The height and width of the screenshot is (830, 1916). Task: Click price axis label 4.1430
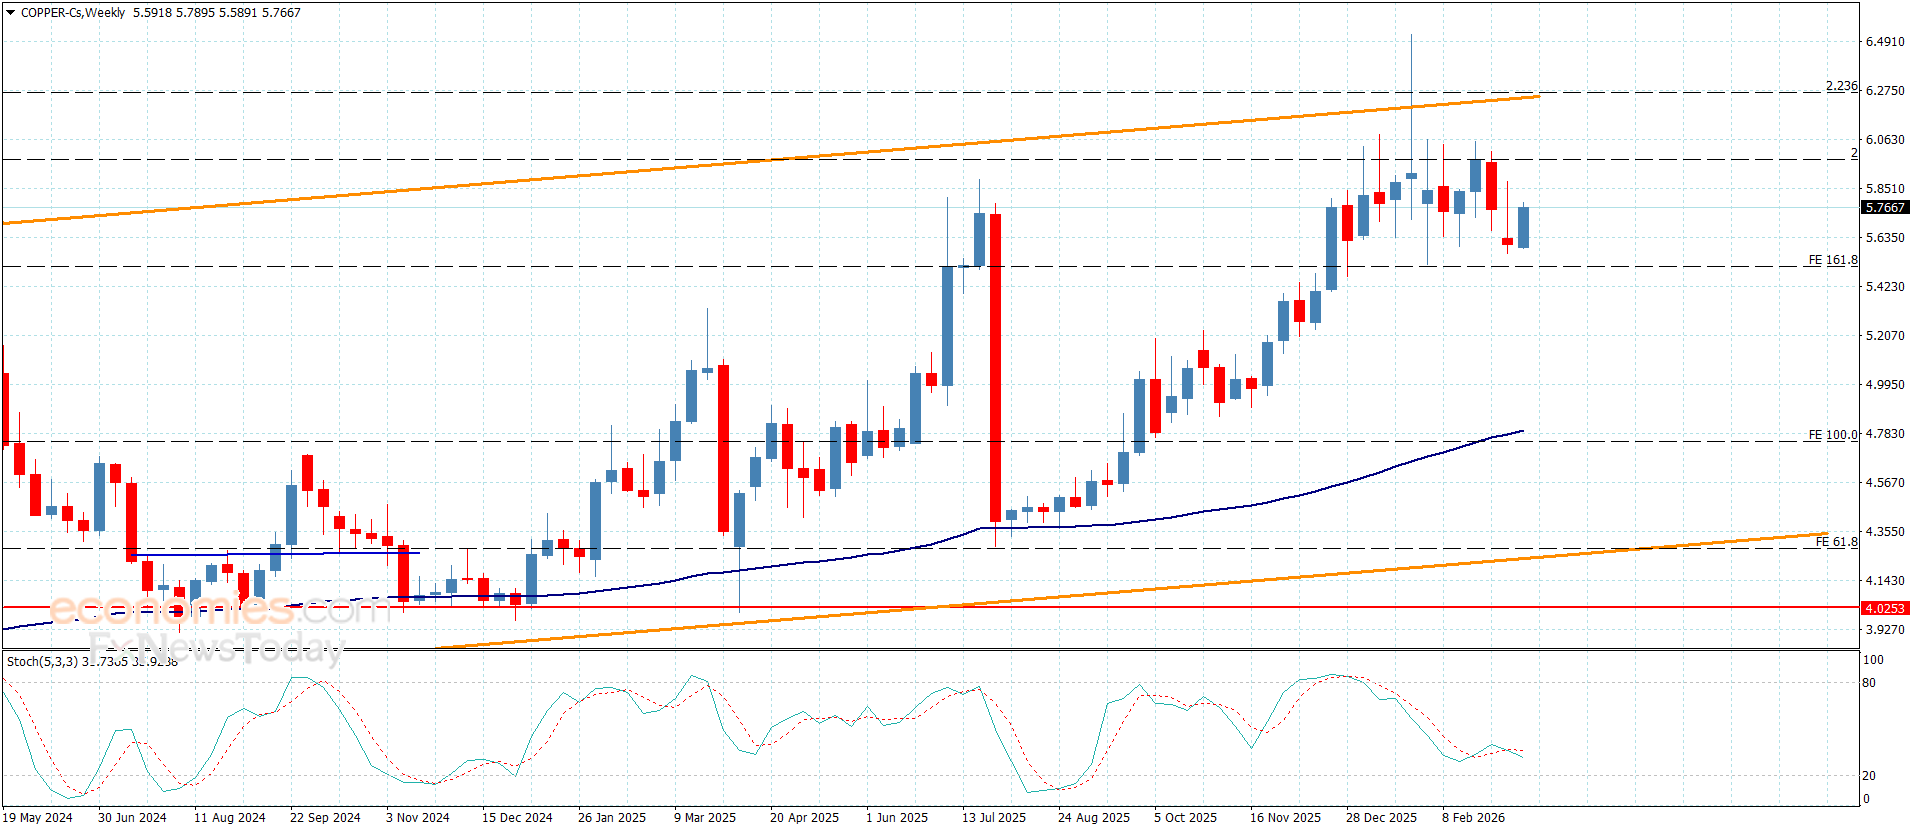tap(1885, 581)
